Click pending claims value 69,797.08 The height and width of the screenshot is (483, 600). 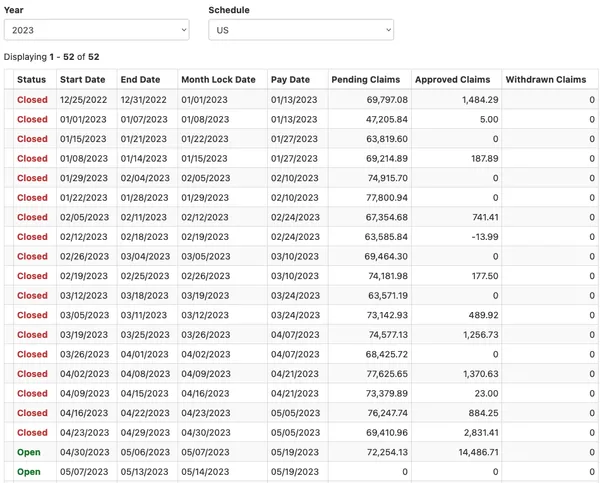tap(387, 100)
